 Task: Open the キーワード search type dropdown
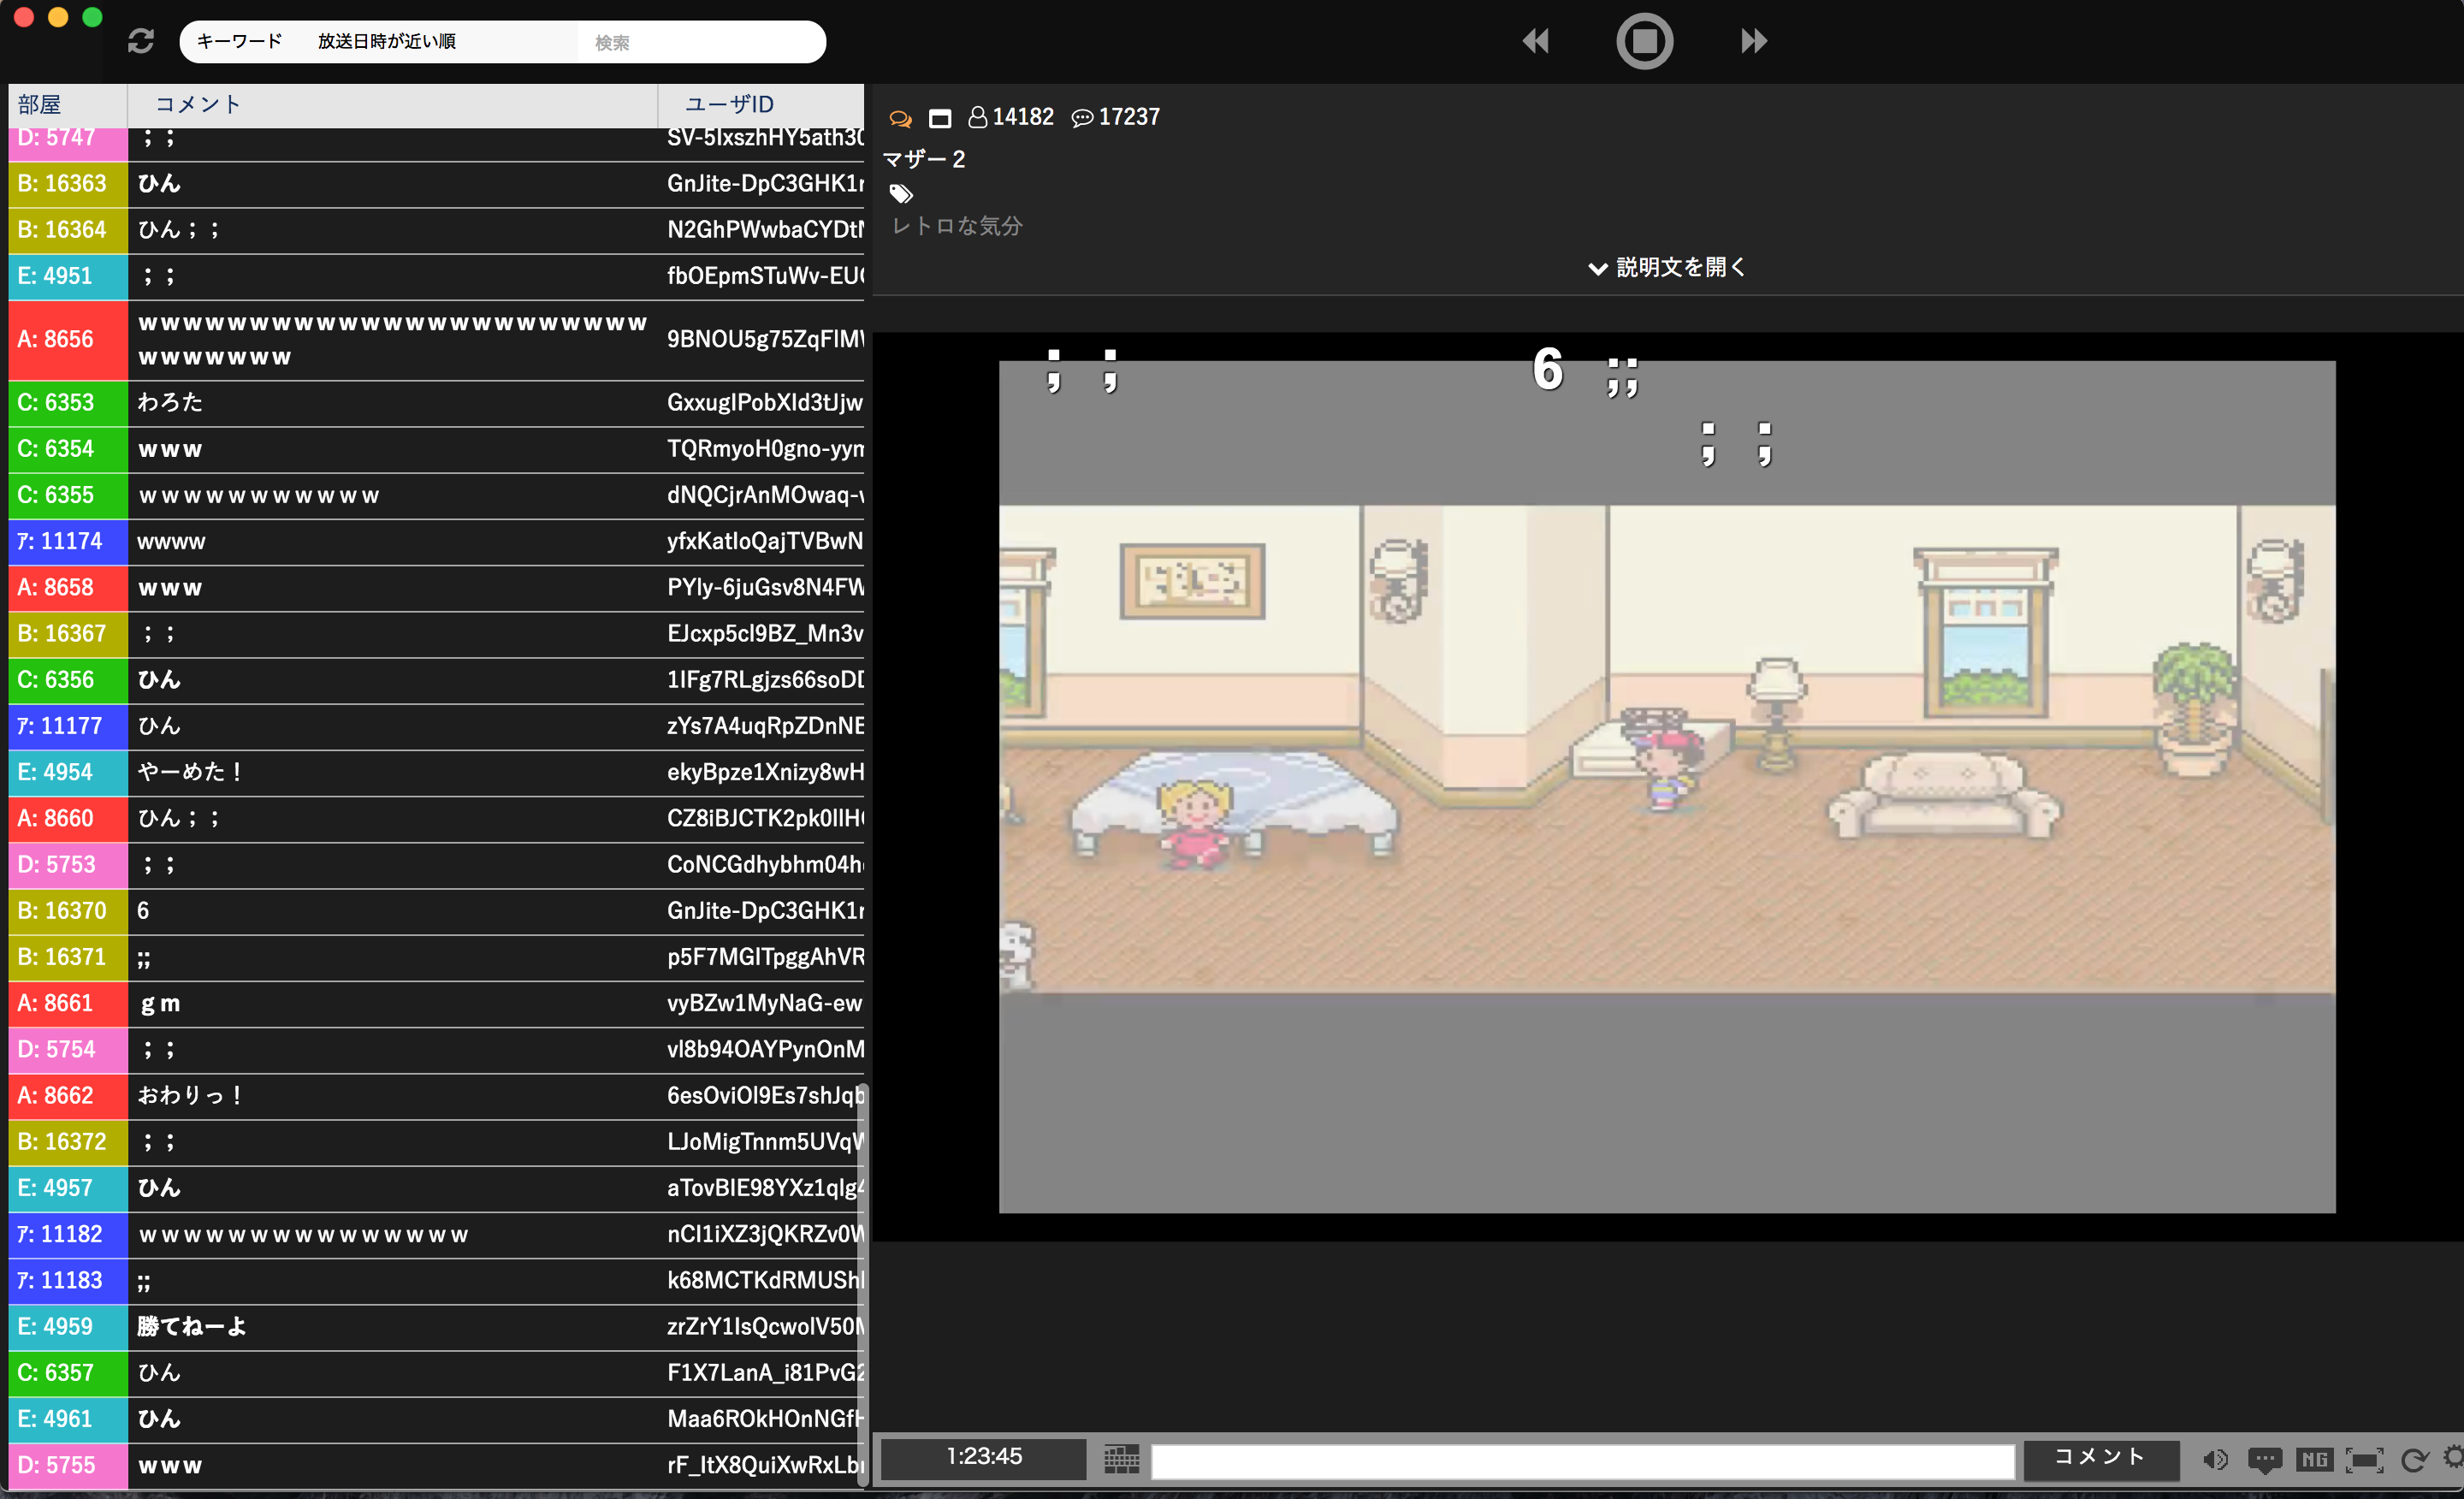pos(239,41)
